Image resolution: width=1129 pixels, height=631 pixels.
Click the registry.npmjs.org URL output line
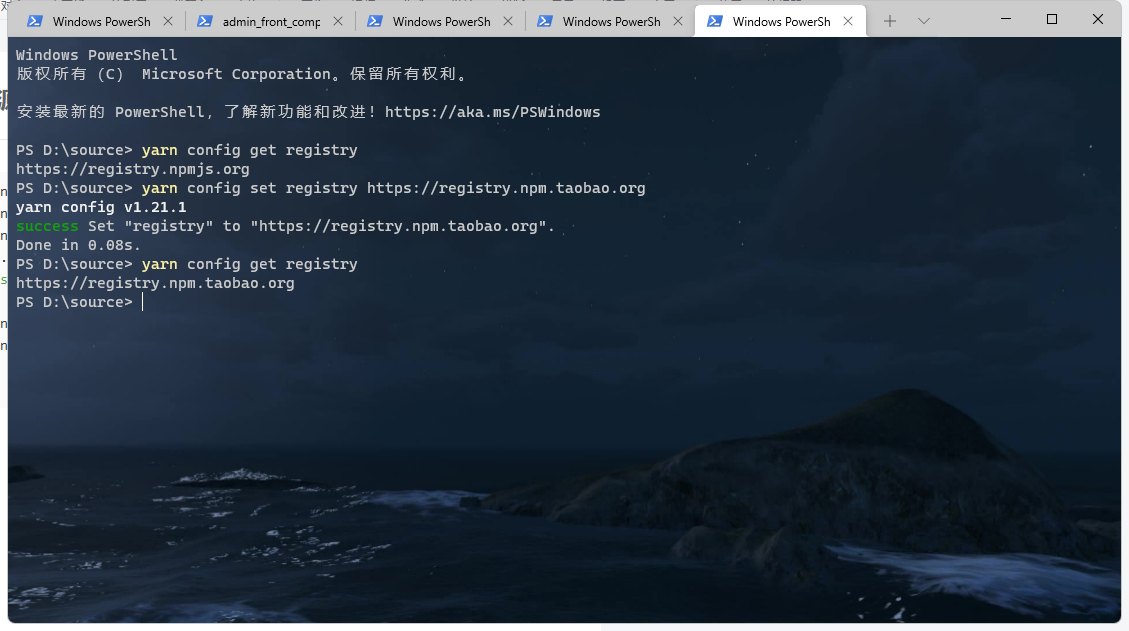132,169
